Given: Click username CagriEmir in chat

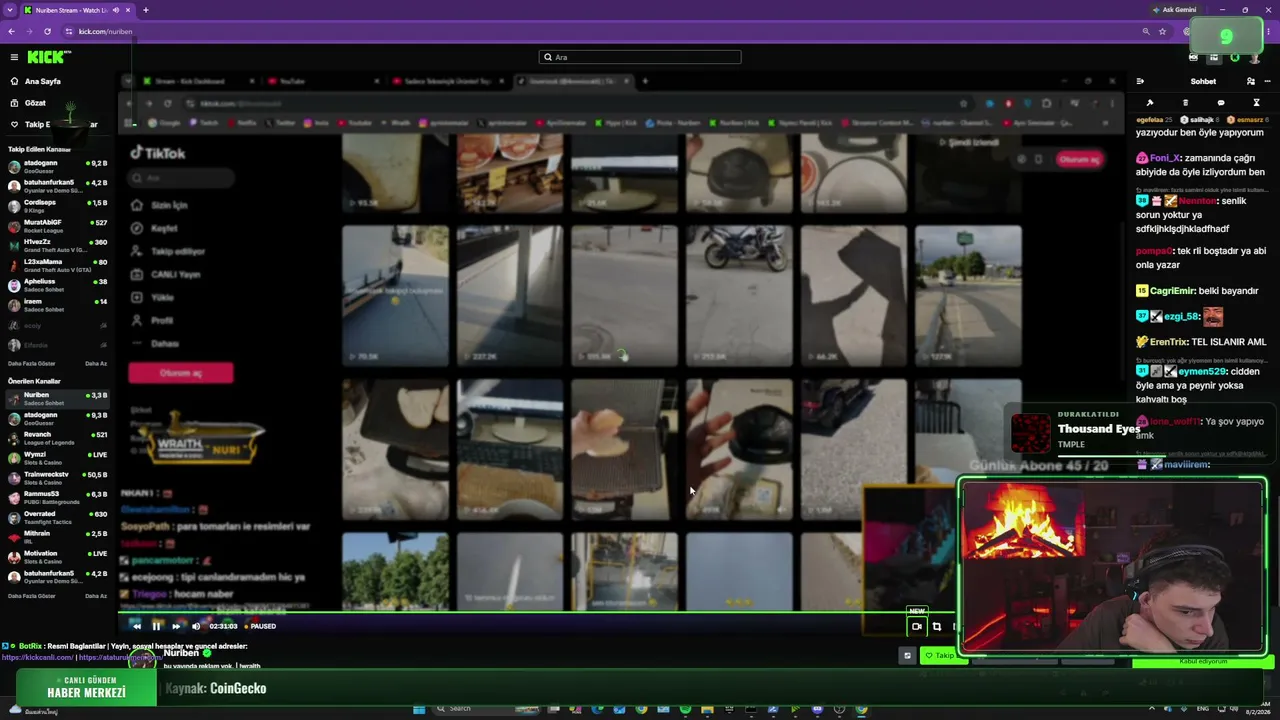Looking at the screenshot, I should pyautogui.click(x=1172, y=291).
